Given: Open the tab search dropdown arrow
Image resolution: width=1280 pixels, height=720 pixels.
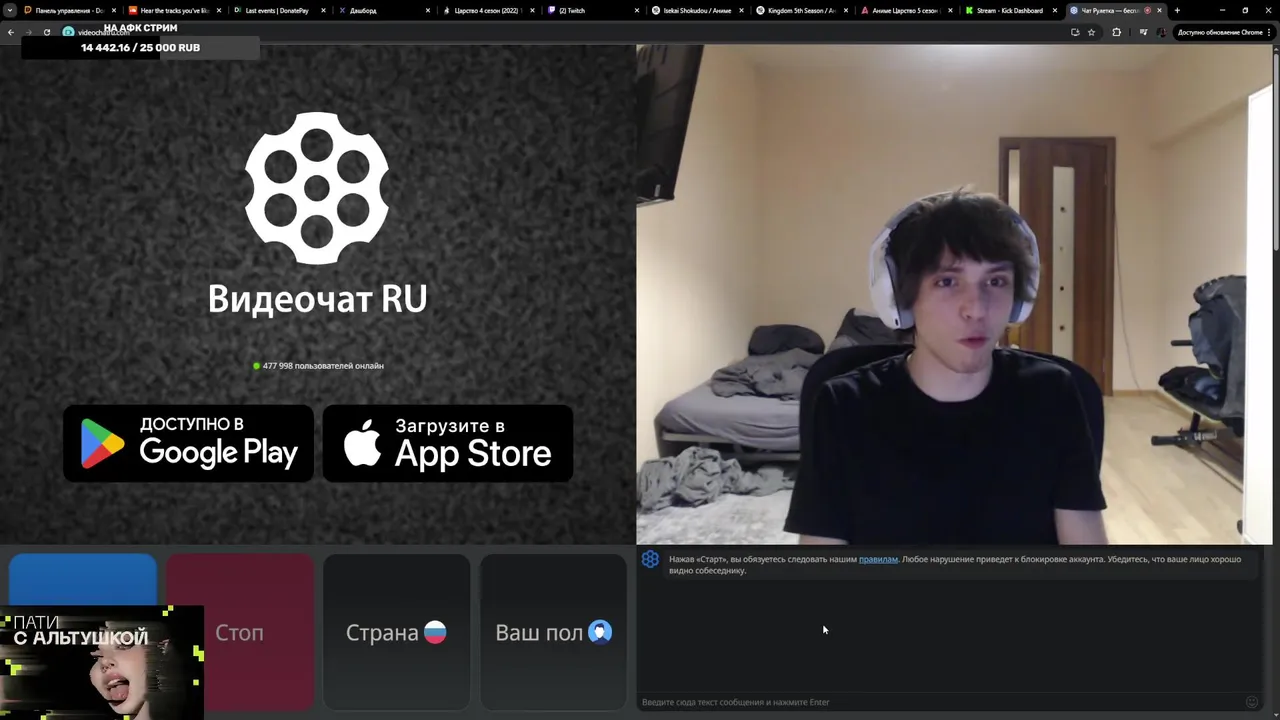Looking at the screenshot, I should point(11,10).
